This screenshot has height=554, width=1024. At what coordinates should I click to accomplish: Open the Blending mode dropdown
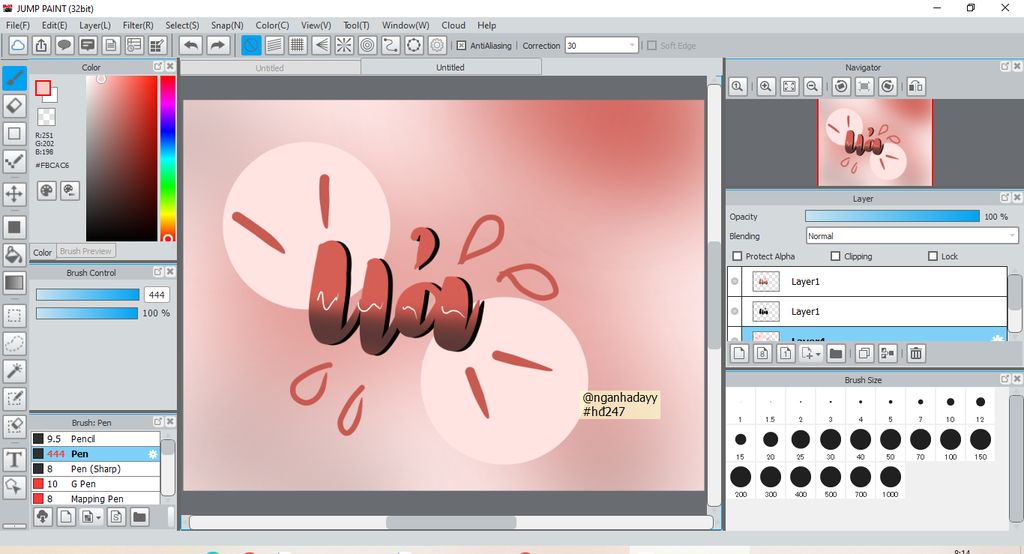[912, 236]
